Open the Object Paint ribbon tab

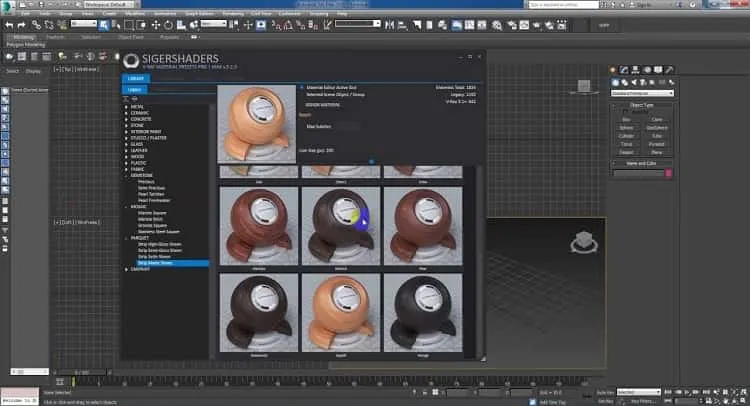tap(131, 37)
